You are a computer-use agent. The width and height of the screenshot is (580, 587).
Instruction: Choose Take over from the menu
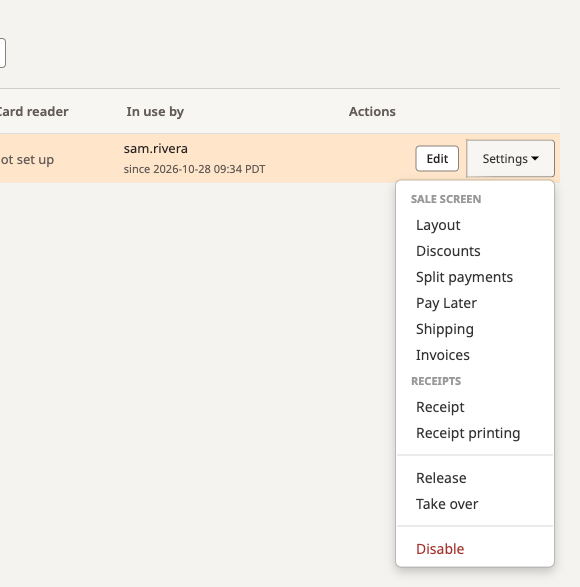coord(475,504)
